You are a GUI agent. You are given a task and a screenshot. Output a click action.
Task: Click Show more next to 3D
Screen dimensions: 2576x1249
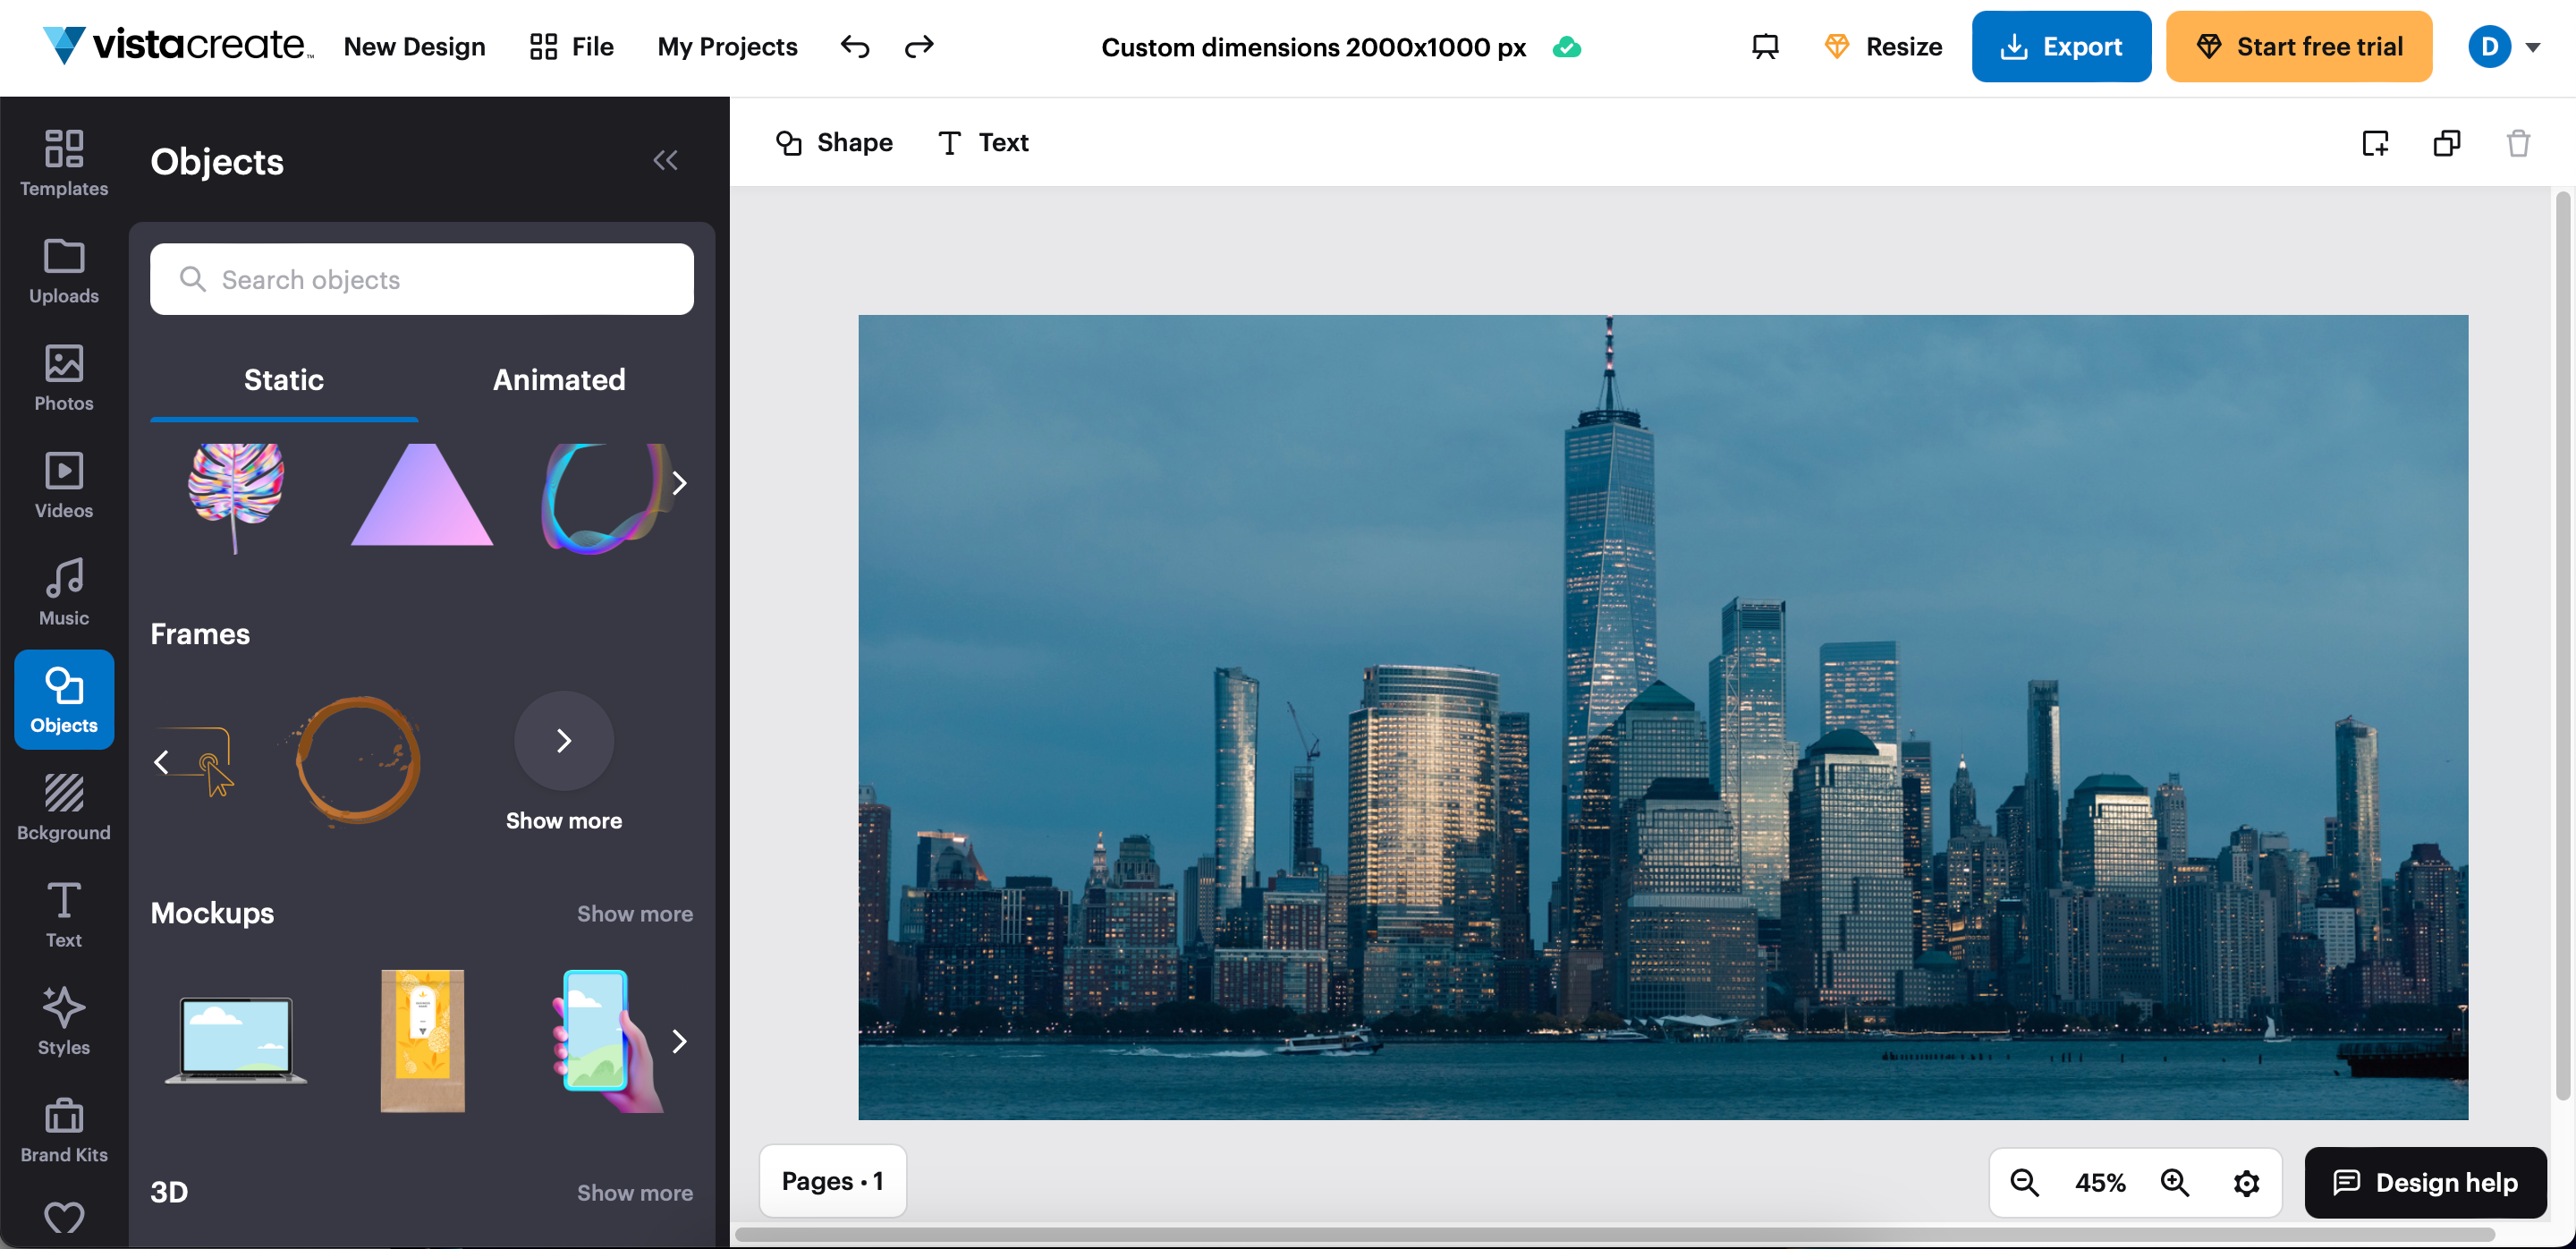click(x=634, y=1192)
